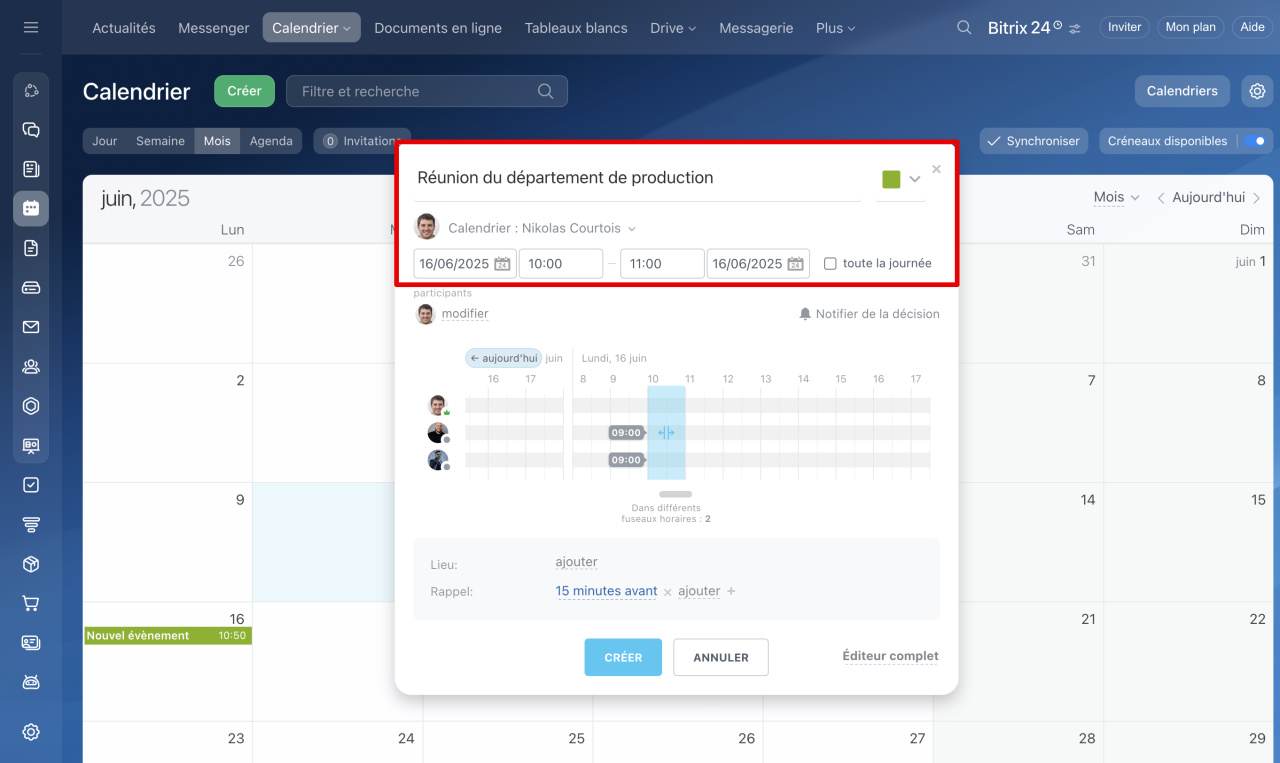Open the event color dropdown arrow
This screenshot has height=763, width=1280.
click(x=914, y=179)
